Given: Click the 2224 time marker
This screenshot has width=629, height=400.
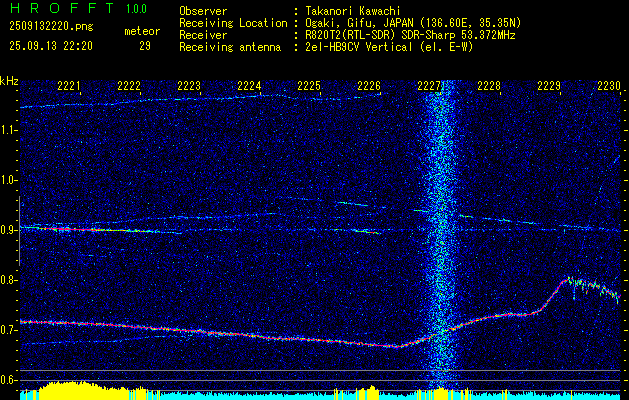Looking at the screenshot, I should pos(249,85).
